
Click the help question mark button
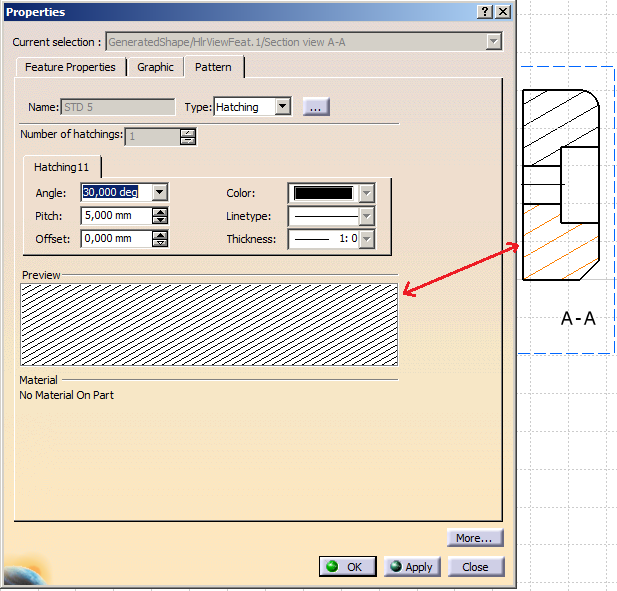tap(485, 12)
